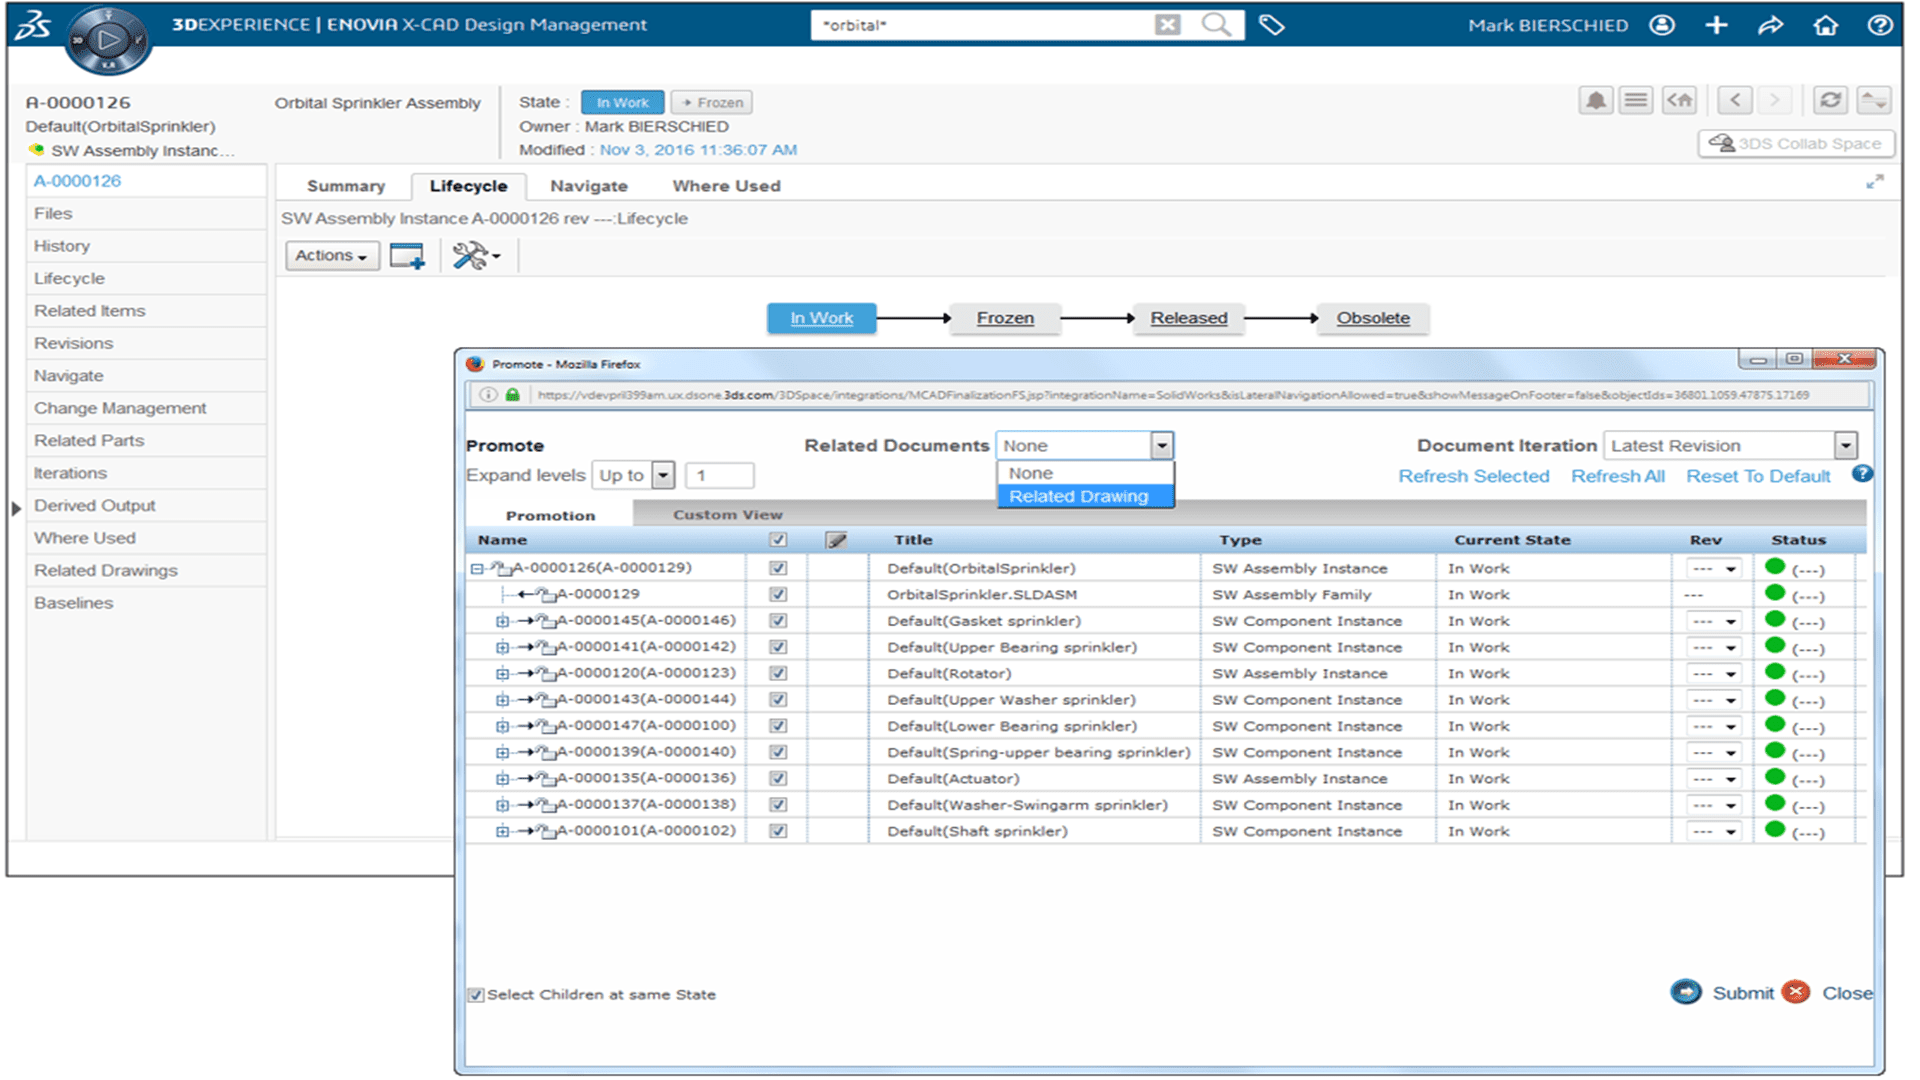The image size is (1920, 1080).
Task: Switch to the Summary tab
Action: pos(346,186)
